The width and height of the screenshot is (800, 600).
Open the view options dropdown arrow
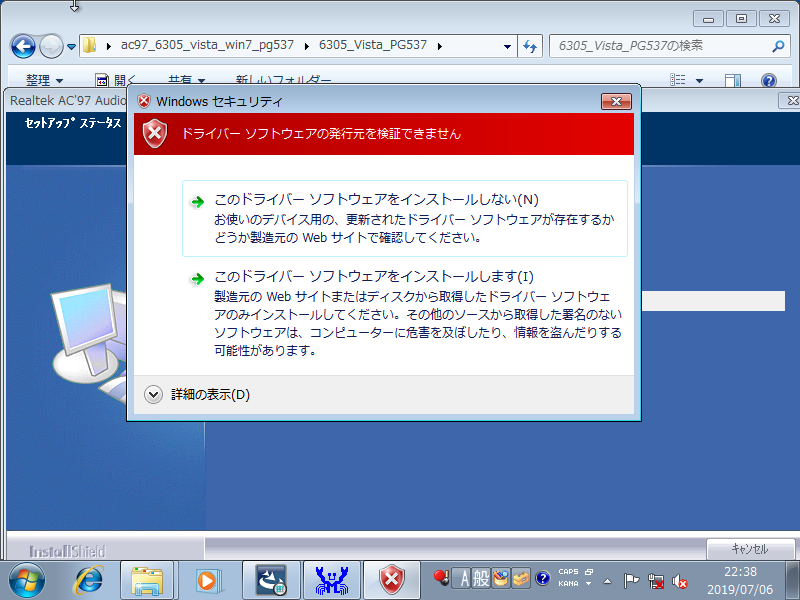699,80
